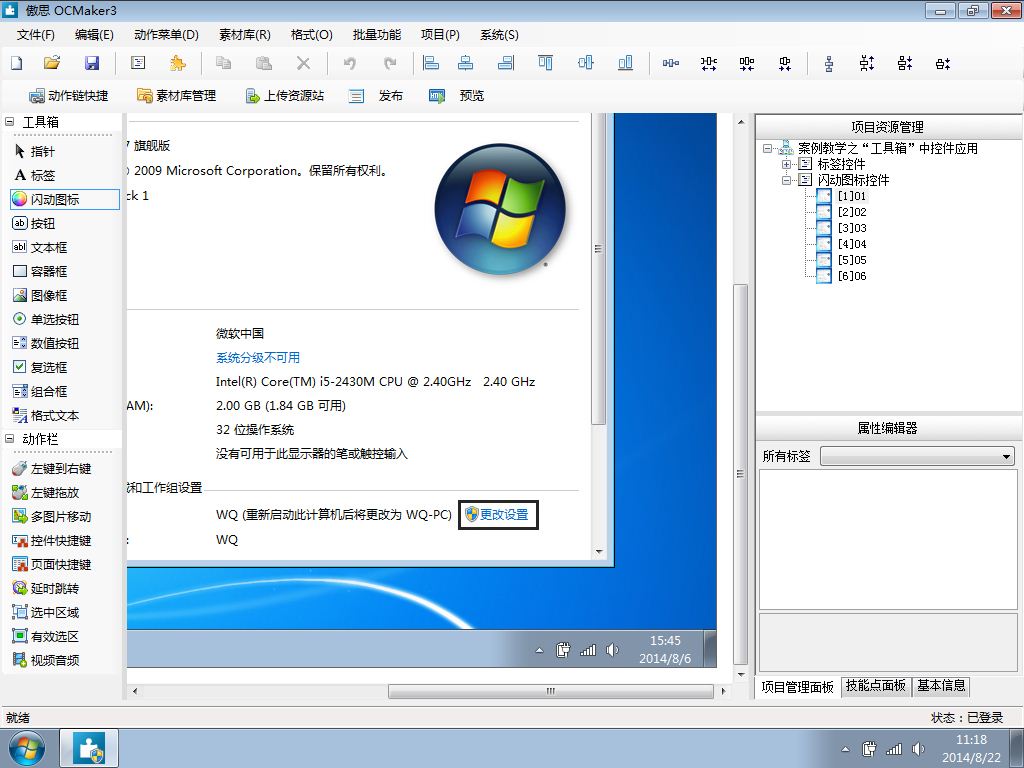This screenshot has height=768, width=1024.
Task: Open the 编辑(E) menu
Action: point(94,35)
